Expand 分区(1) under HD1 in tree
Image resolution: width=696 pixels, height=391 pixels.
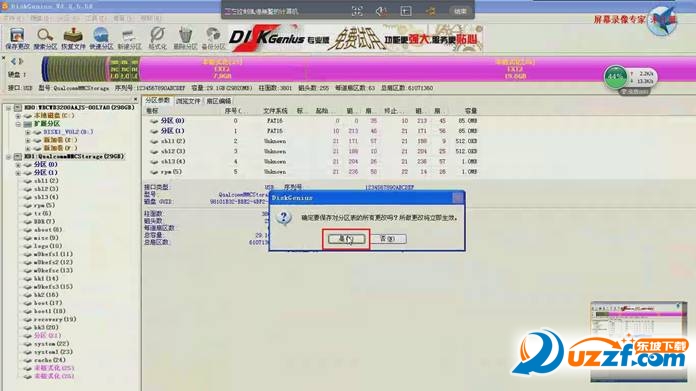[x=18, y=173]
